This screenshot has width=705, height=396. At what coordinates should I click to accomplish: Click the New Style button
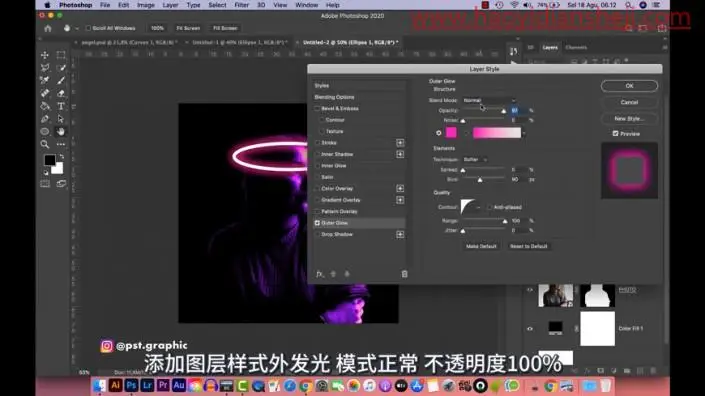tap(629, 119)
